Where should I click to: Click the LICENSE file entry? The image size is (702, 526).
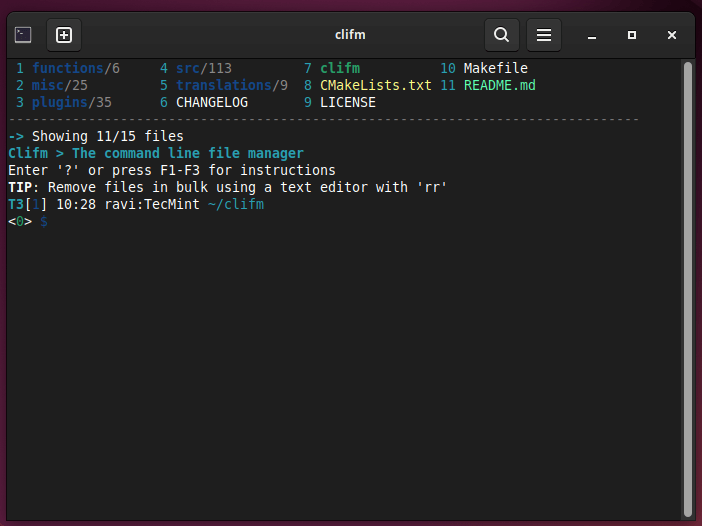(x=348, y=102)
